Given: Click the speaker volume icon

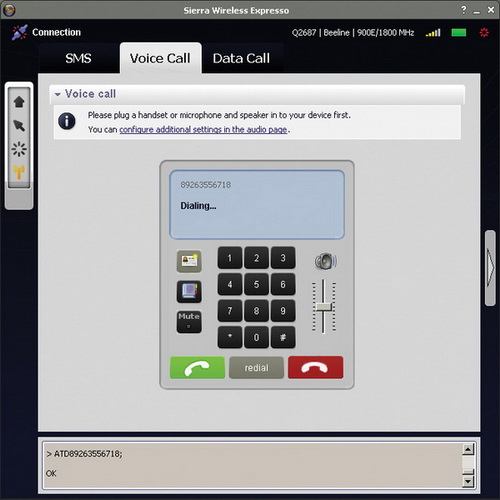Looking at the screenshot, I should (x=326, y=261).
